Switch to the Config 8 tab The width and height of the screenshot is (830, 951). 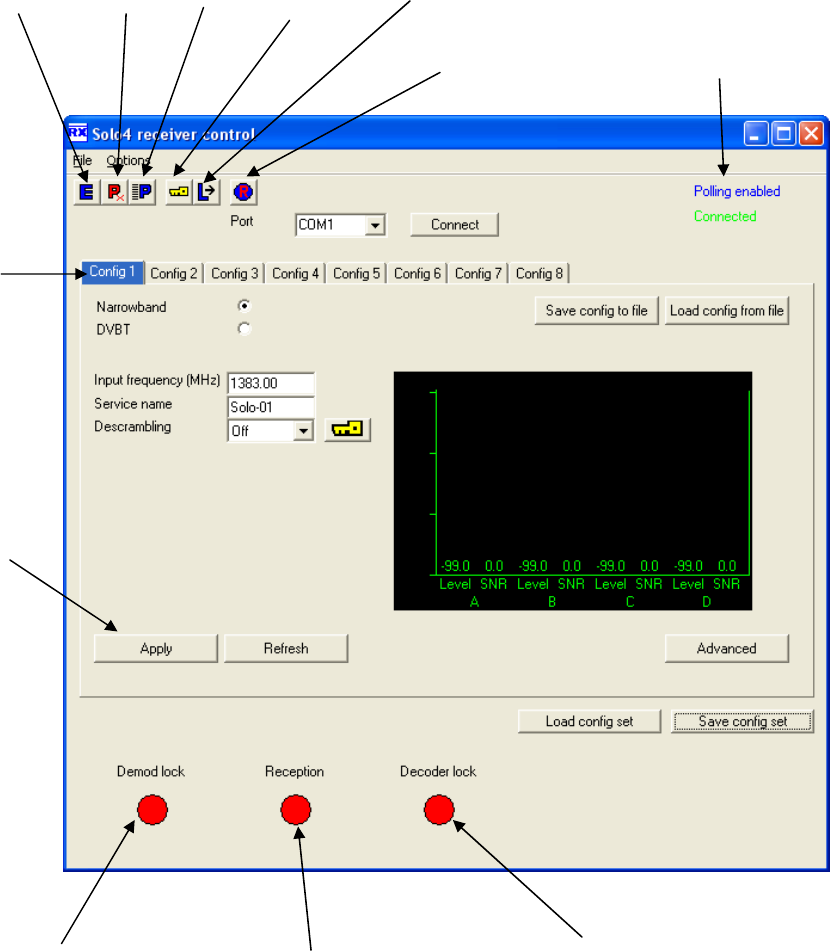pos(539,274)
